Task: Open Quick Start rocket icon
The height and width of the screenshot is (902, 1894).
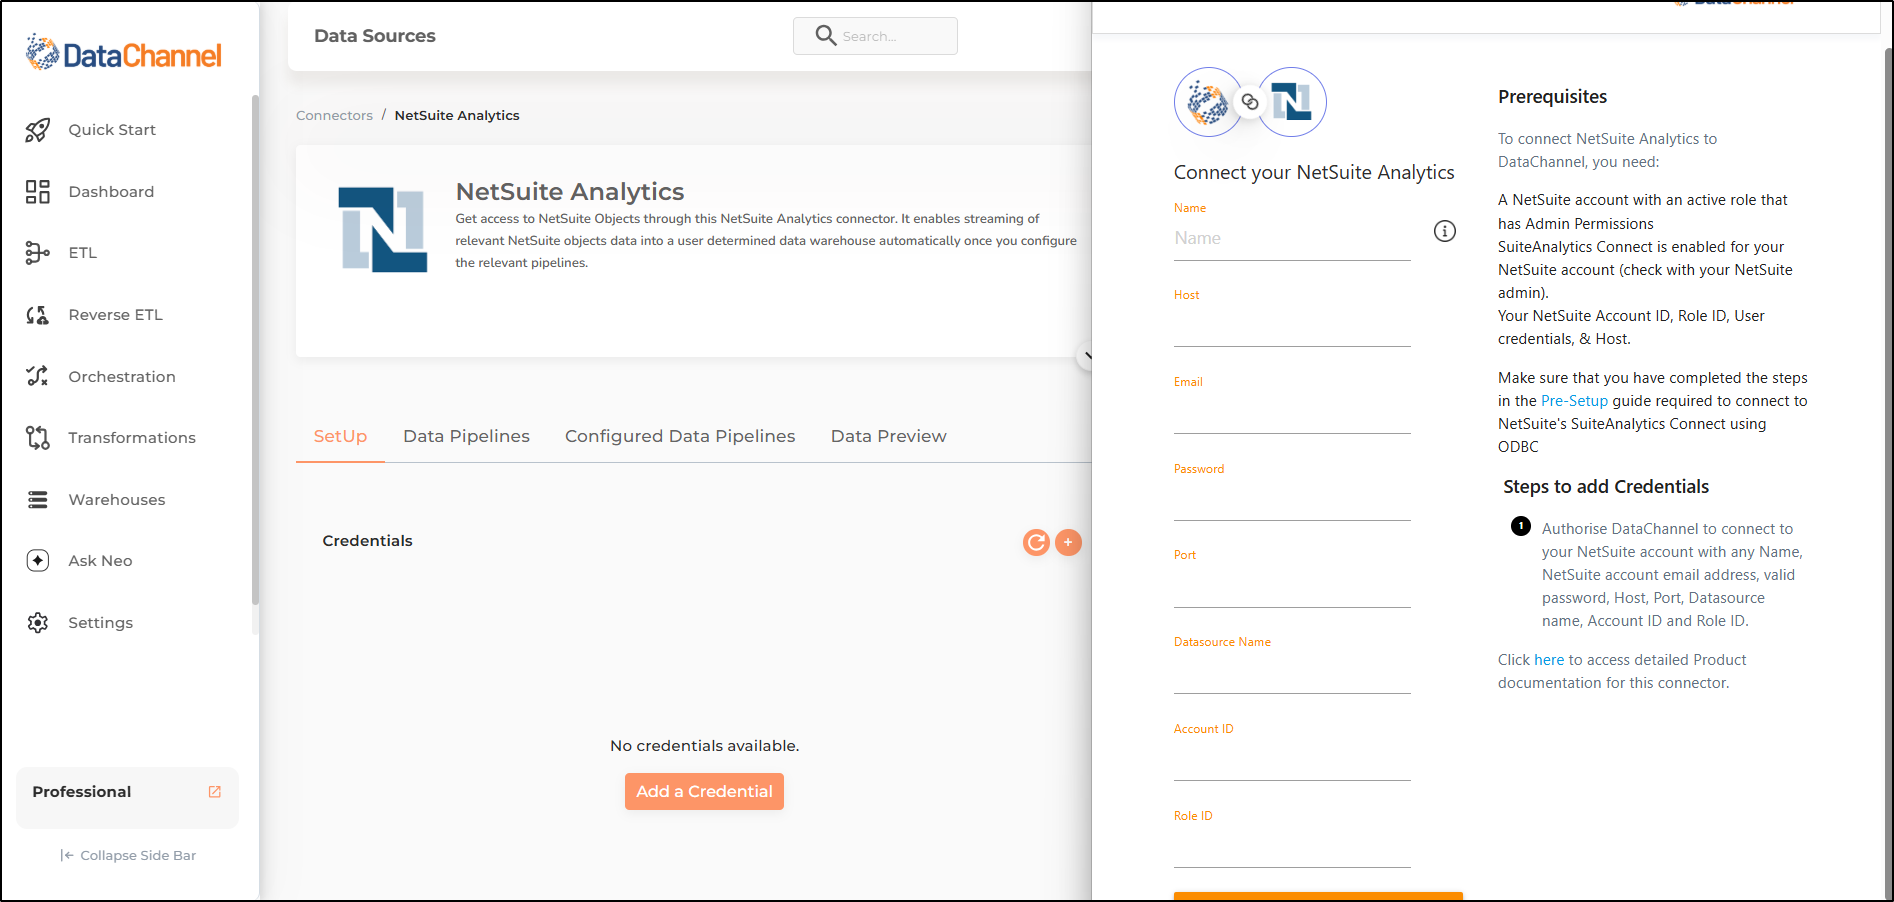Action: click(x=38, y=130)
